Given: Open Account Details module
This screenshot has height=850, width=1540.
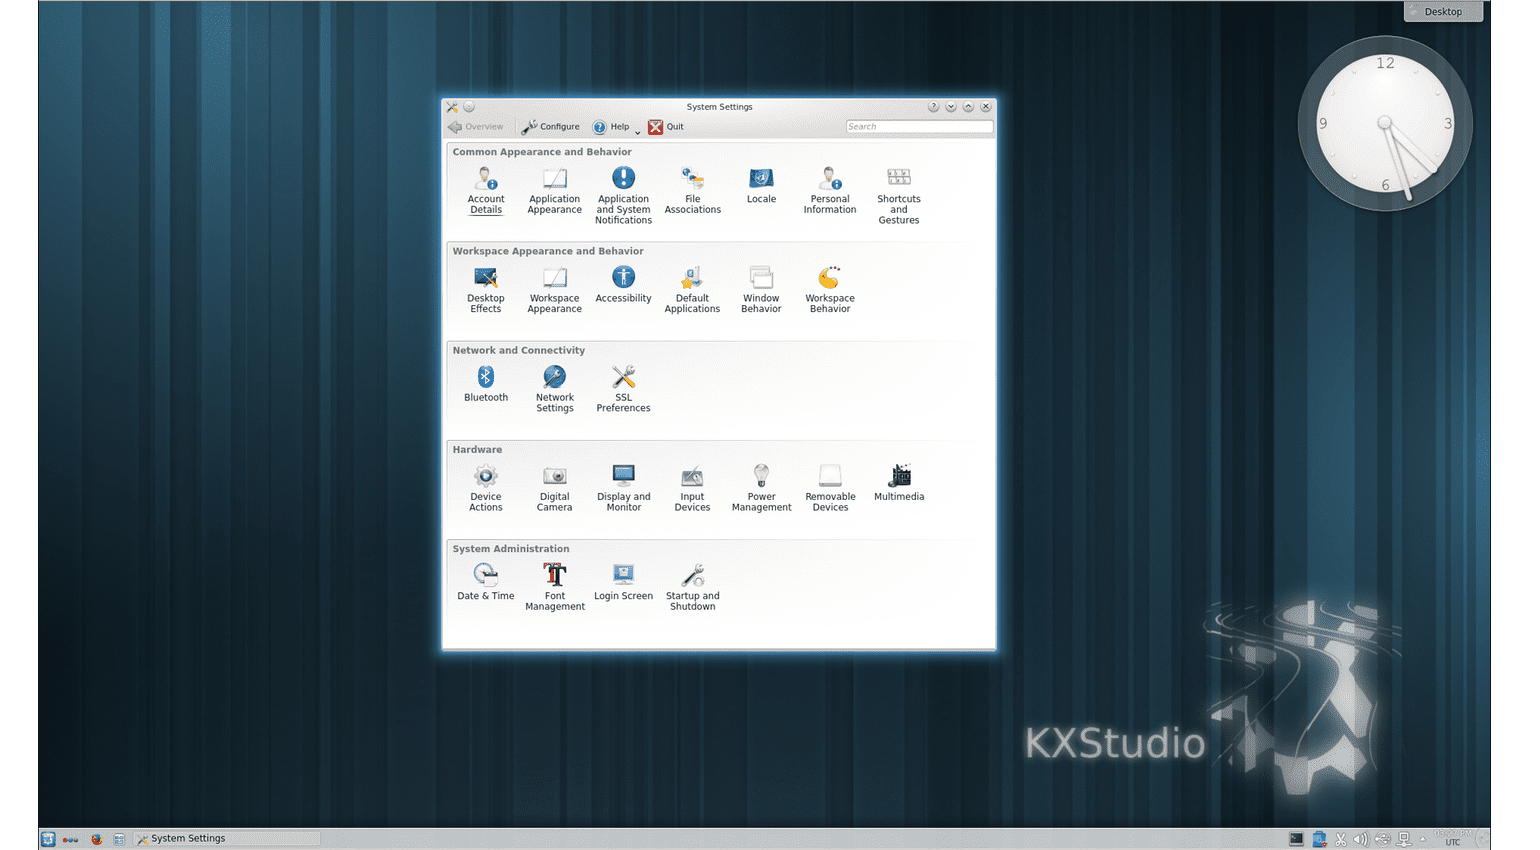Looking at the screenshot, I should [x=485, y=190].
